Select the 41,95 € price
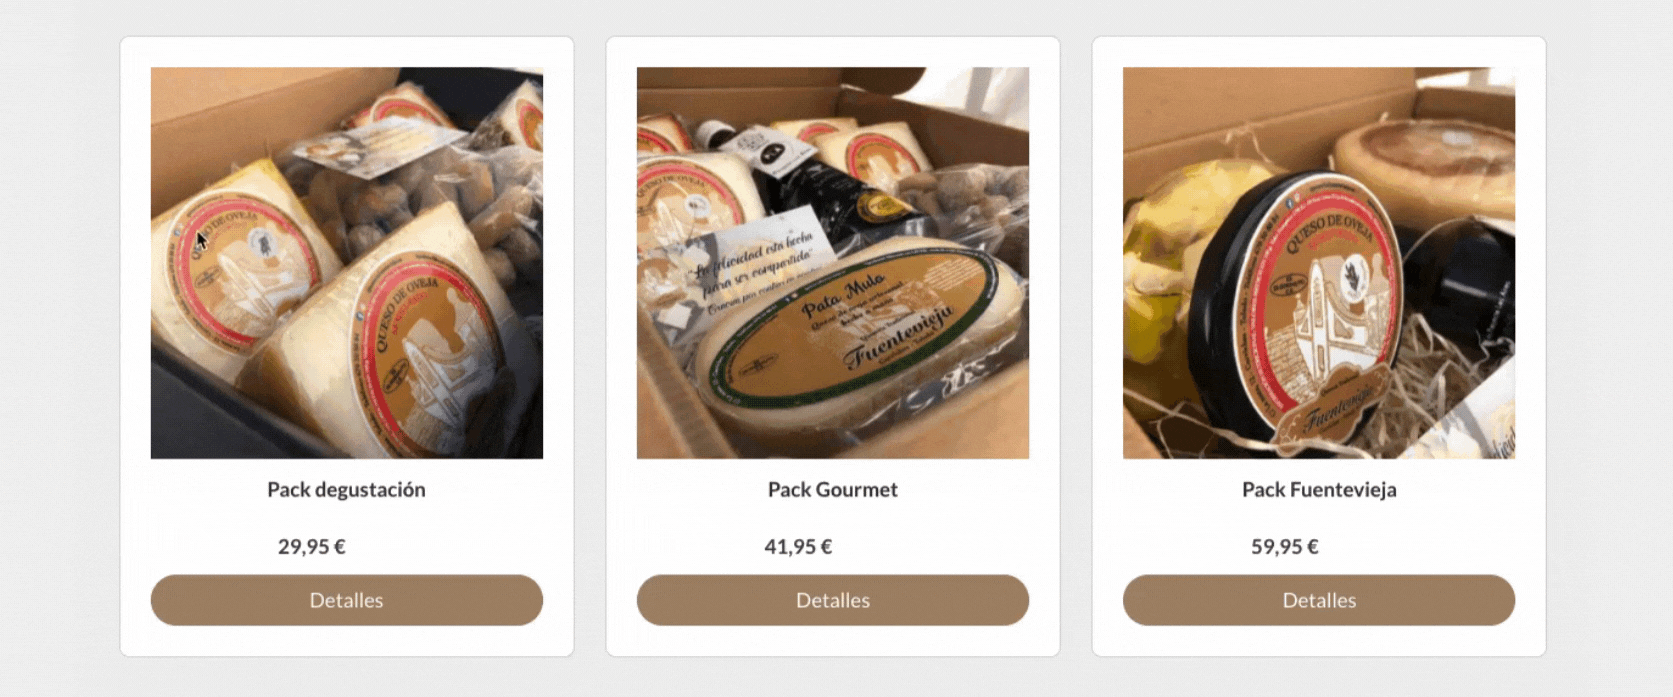 pos(798,547)
